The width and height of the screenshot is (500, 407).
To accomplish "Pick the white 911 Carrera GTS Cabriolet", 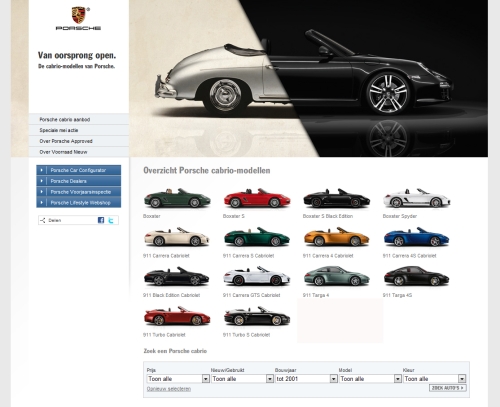I will point(257,277).
